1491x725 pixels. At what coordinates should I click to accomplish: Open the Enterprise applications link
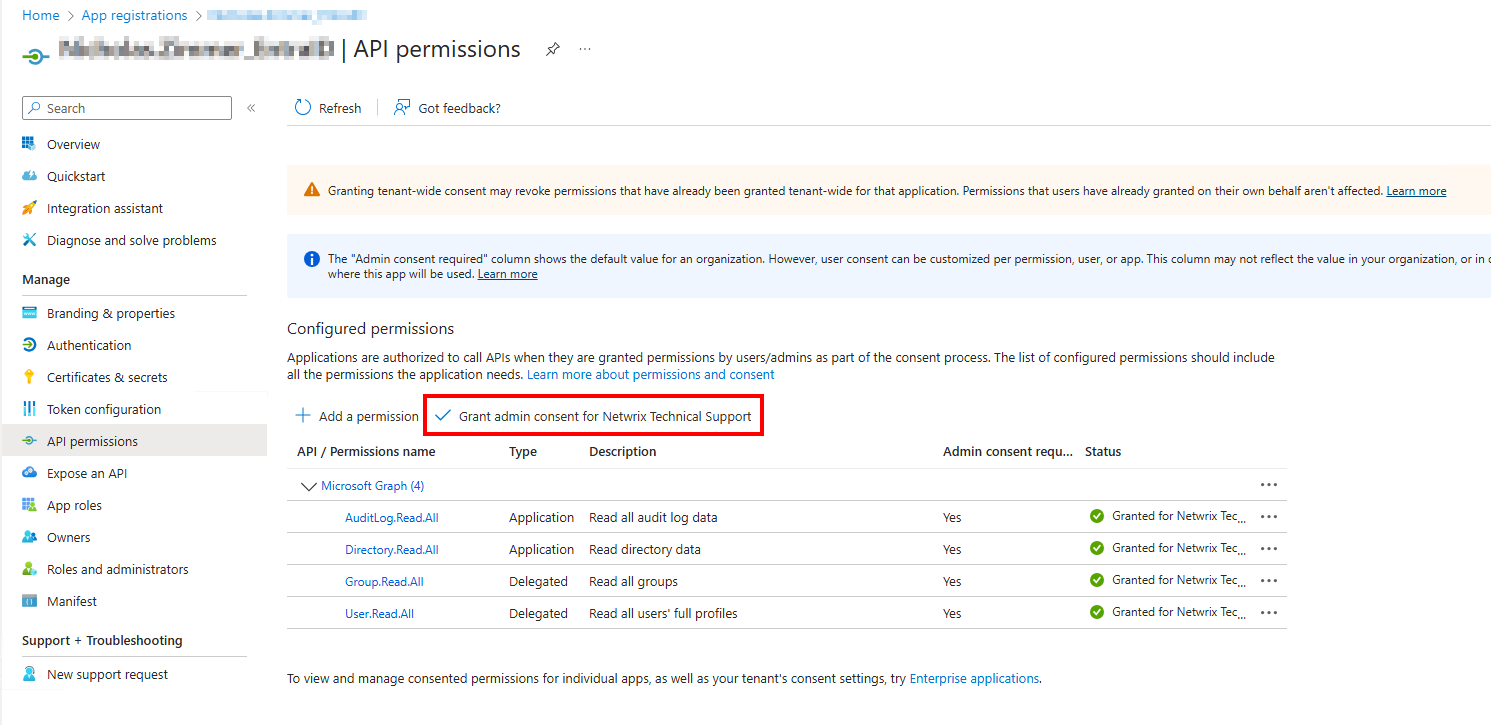973,678
